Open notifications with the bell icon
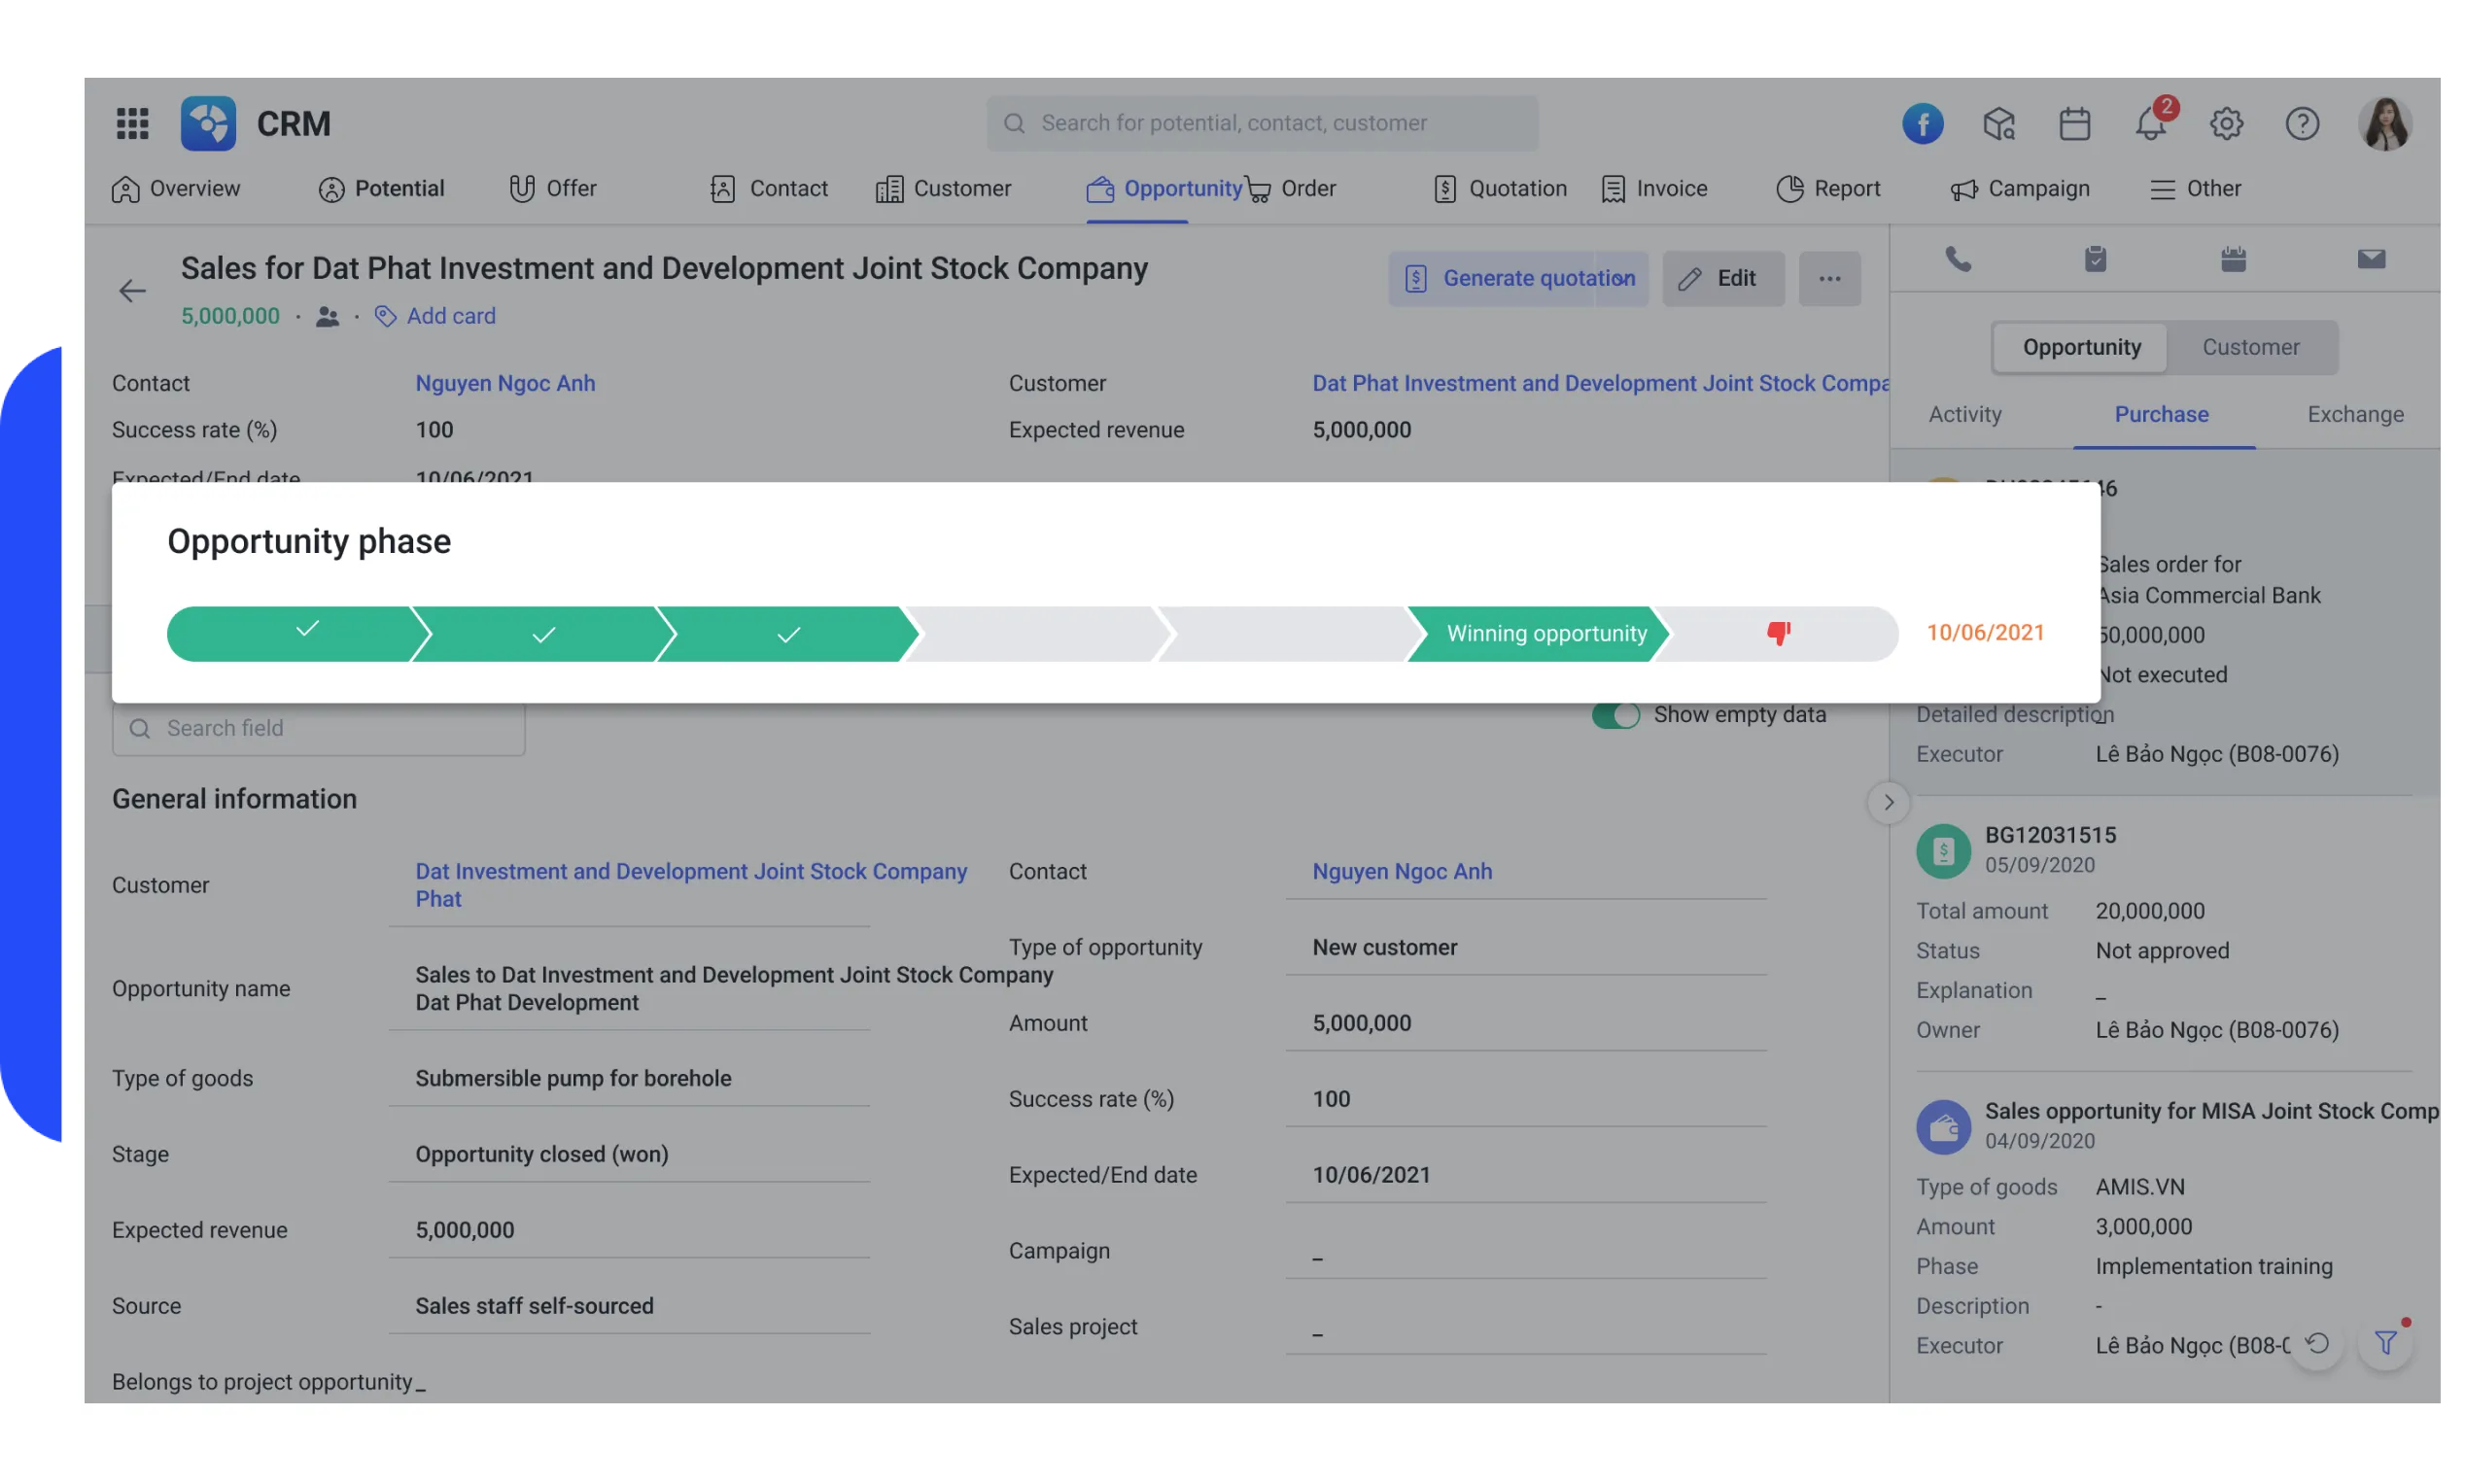 coord(2150,123)
